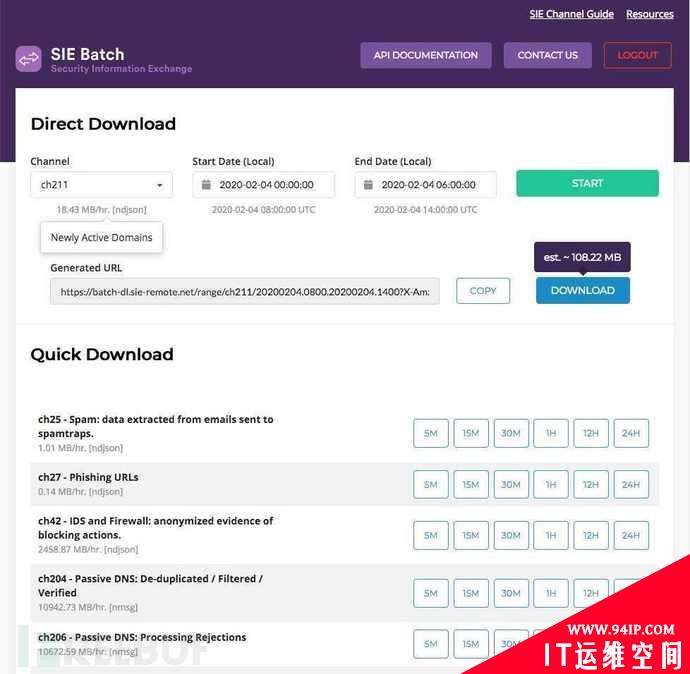Click the CONTACT US button

coord(547,55)
